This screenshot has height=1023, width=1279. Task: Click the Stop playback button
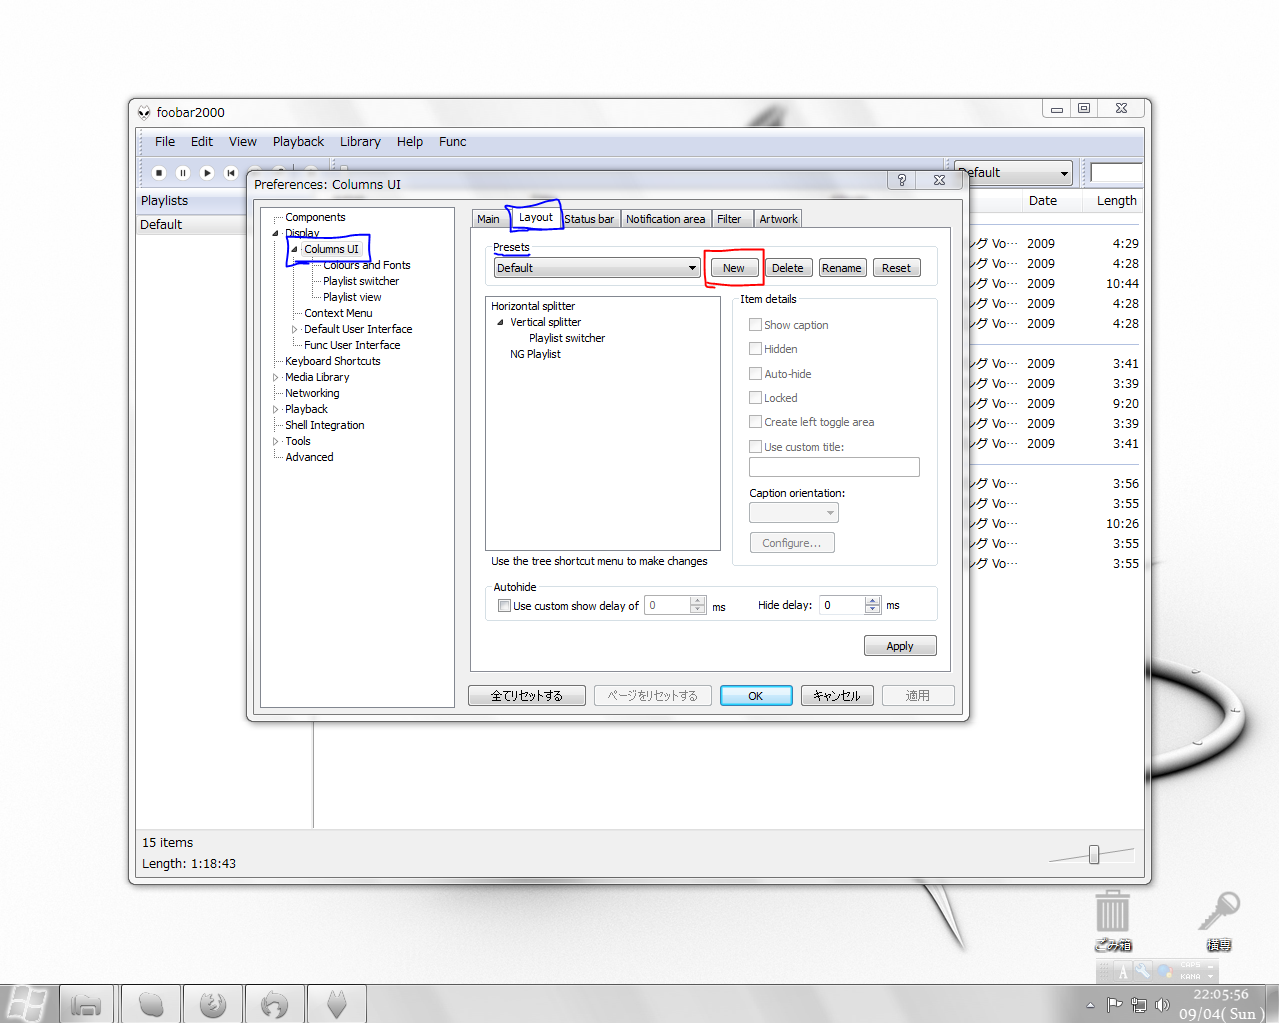click(x=159, y=173)
